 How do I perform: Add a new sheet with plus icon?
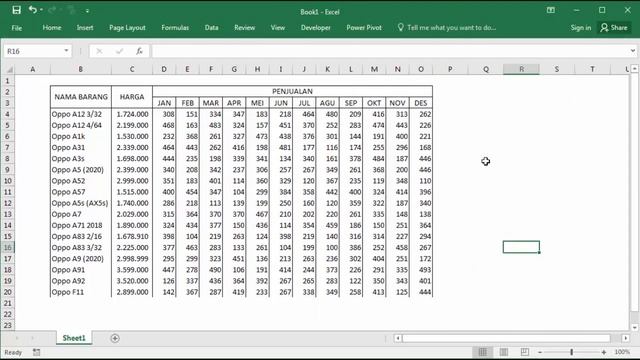[x=115, y=338]
